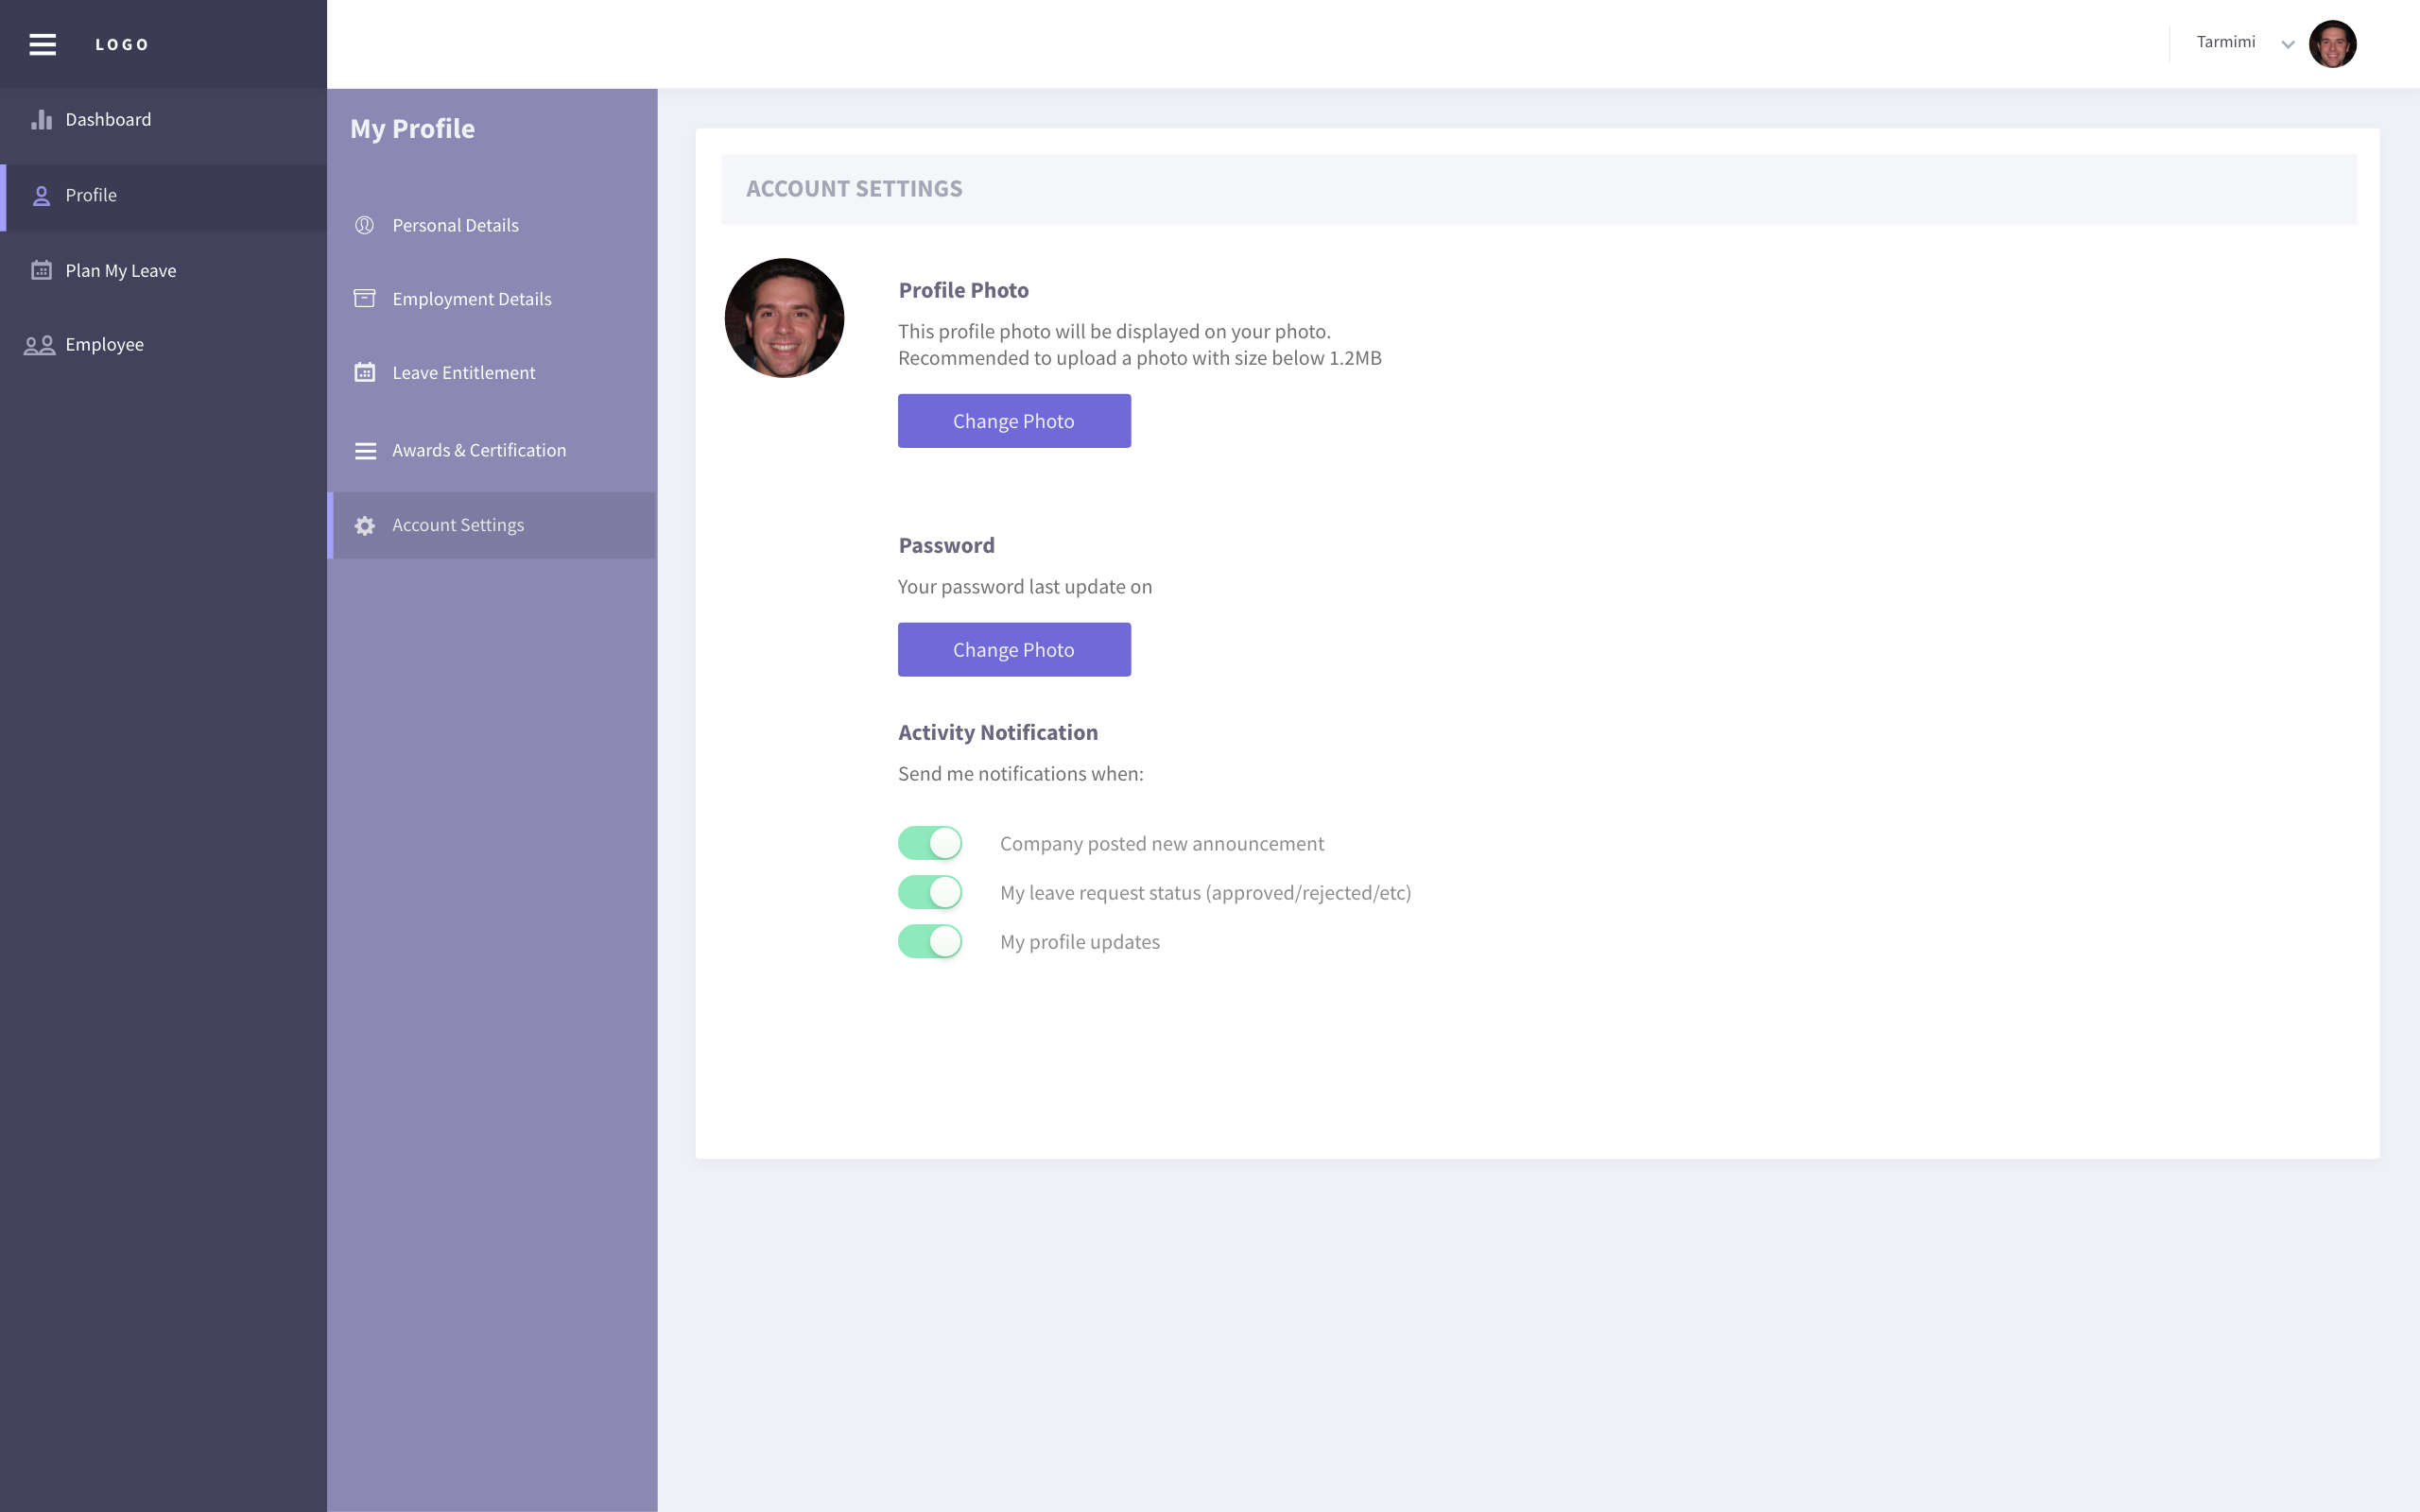Viewport: 2420px width, 1512px height.
Task: Open the hamburger menu icon
Action: pyautogui.click(x=42, y=44)
